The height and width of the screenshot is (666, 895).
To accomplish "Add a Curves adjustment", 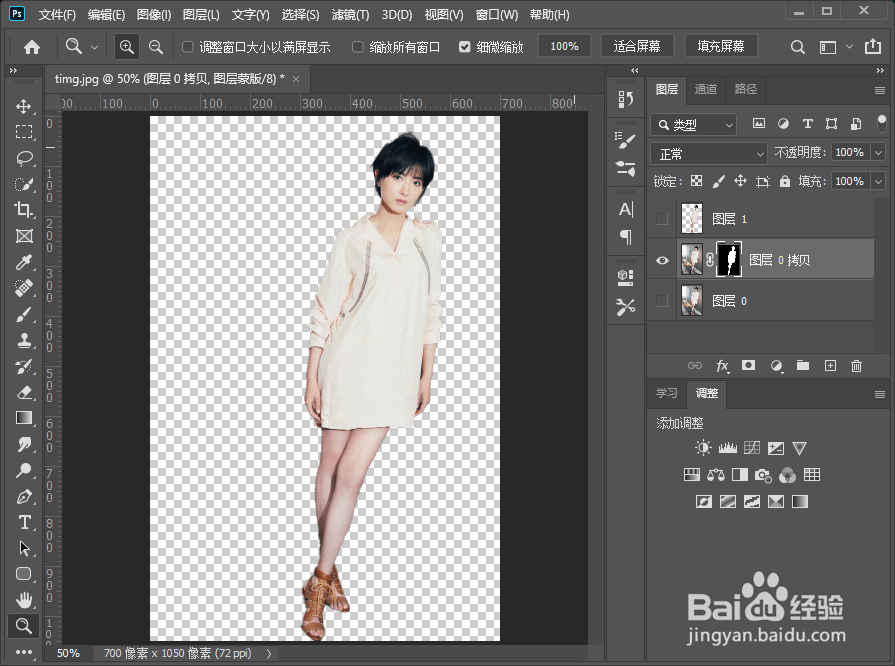I will tap(752, 448).
